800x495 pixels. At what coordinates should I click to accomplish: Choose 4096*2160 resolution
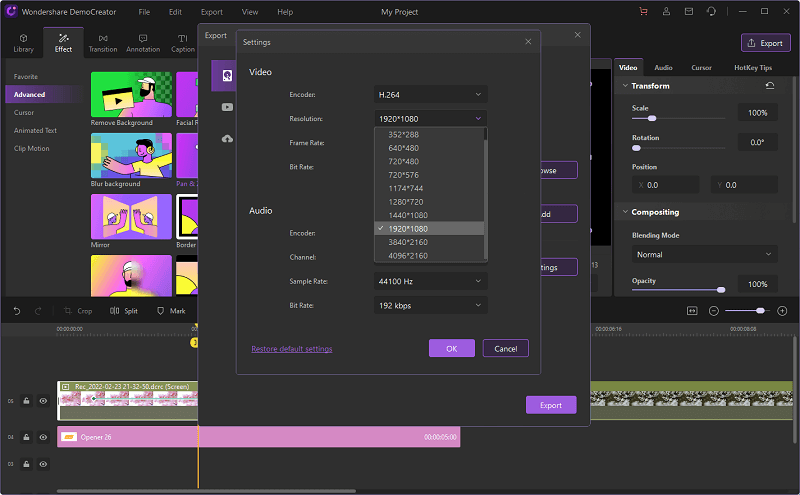(x=429, y=256)
